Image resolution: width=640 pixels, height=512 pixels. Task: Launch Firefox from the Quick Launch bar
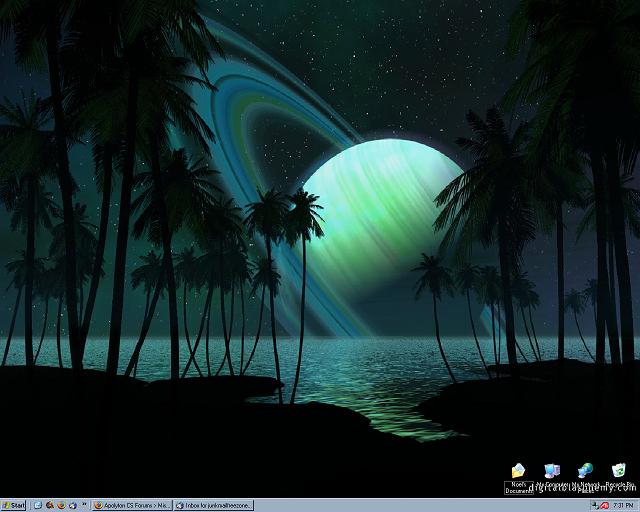(x=60, y=506)
